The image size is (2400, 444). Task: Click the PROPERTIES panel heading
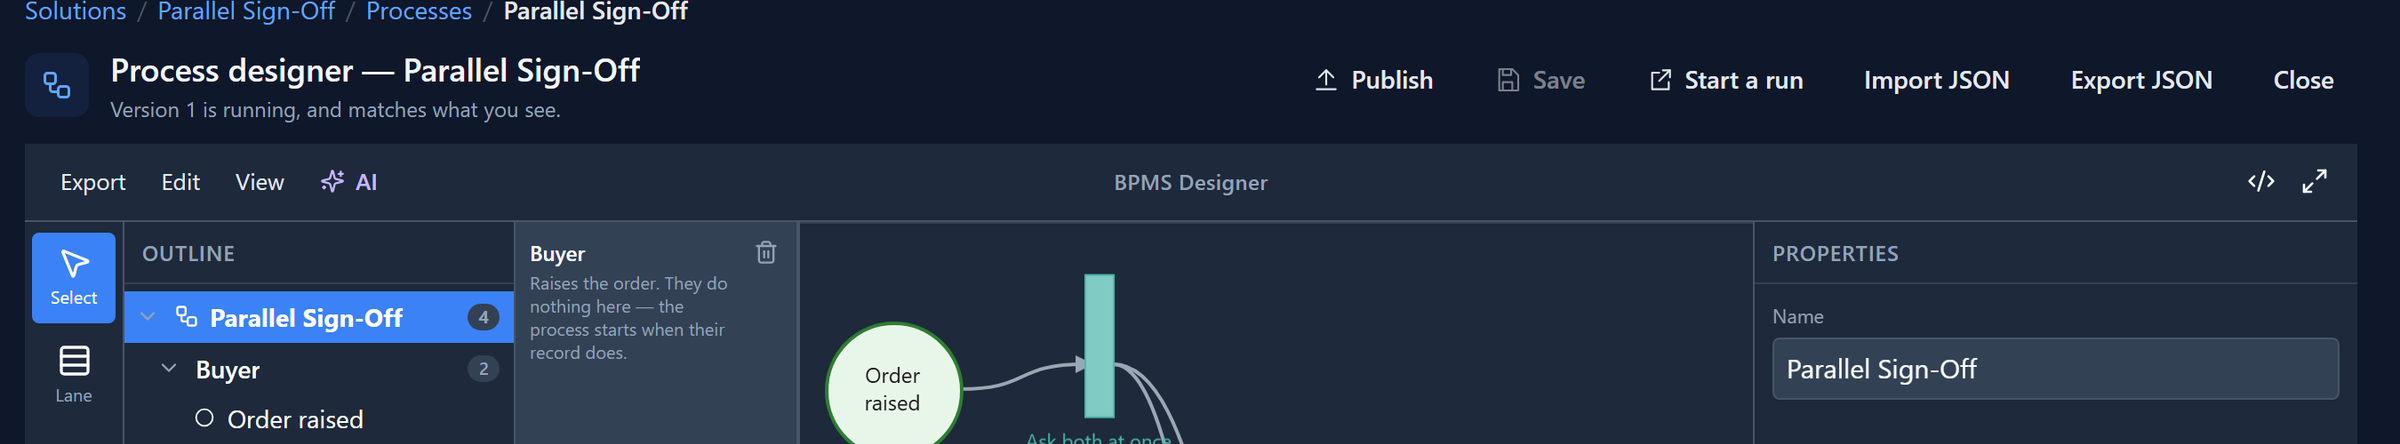[x=1835, y=254]
